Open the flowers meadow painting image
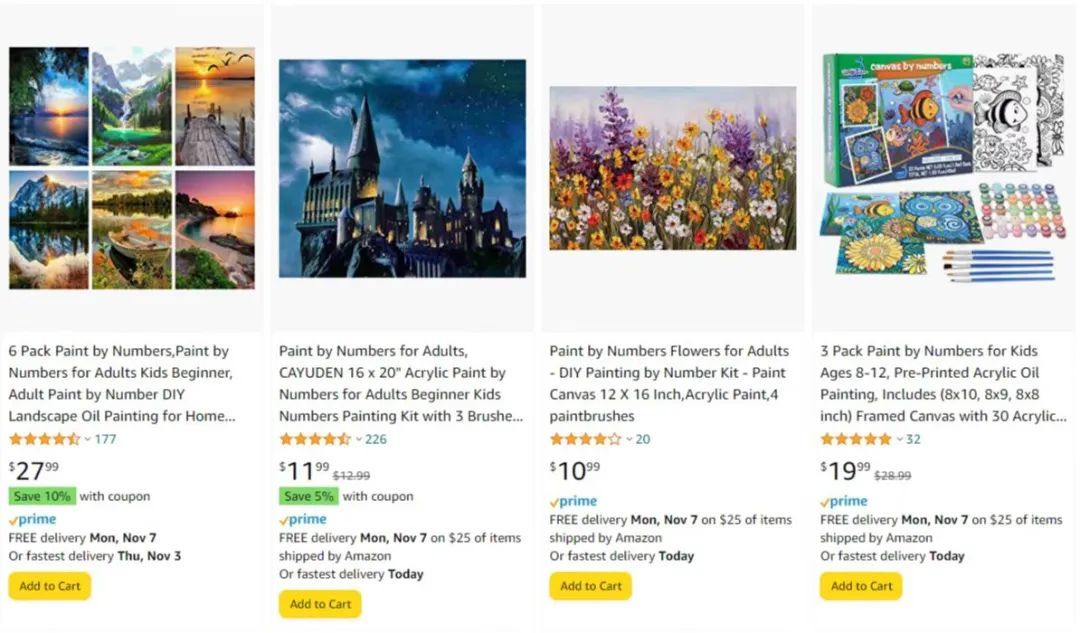This screenshot has width=1080, height=633. point(673,168)
